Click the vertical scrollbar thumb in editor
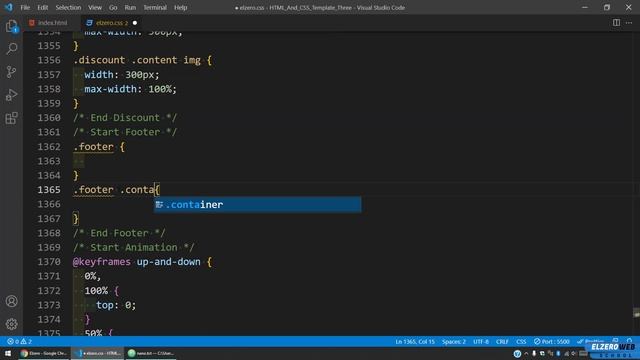 636,313
